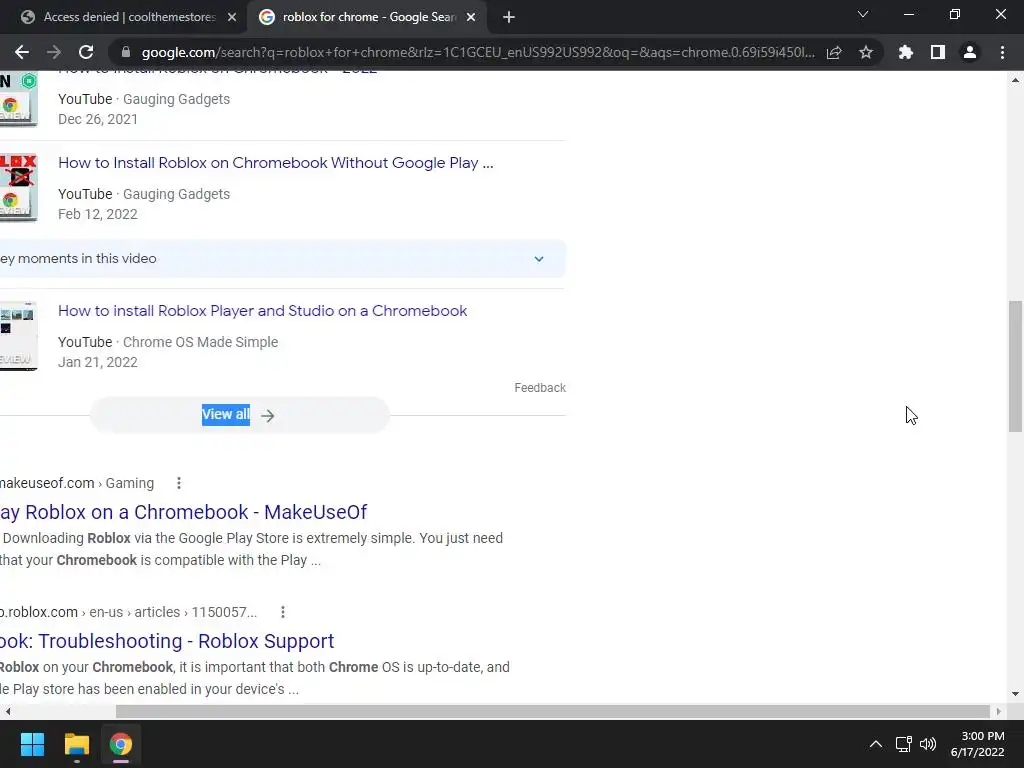Click vertical scrollbar thumb
The height and width of the screenshot is (768, 1024).
1015,366
